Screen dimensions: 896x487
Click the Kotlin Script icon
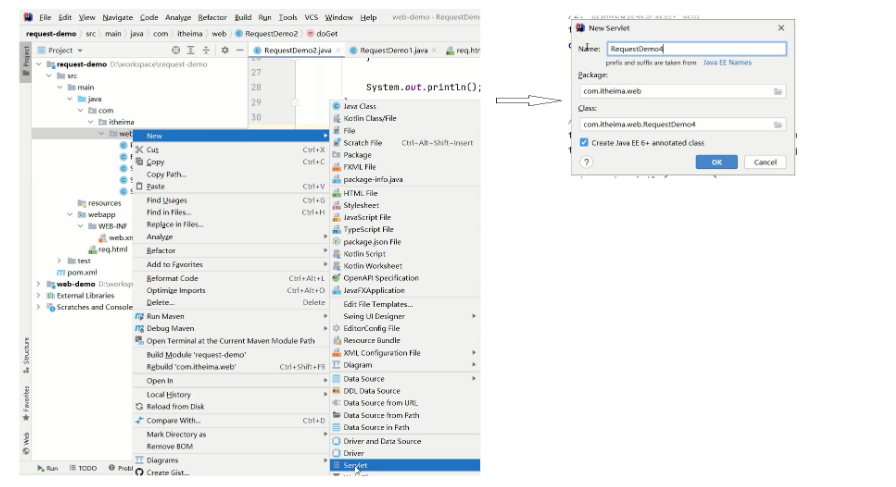pyautogui.click(x=337, y=254)
